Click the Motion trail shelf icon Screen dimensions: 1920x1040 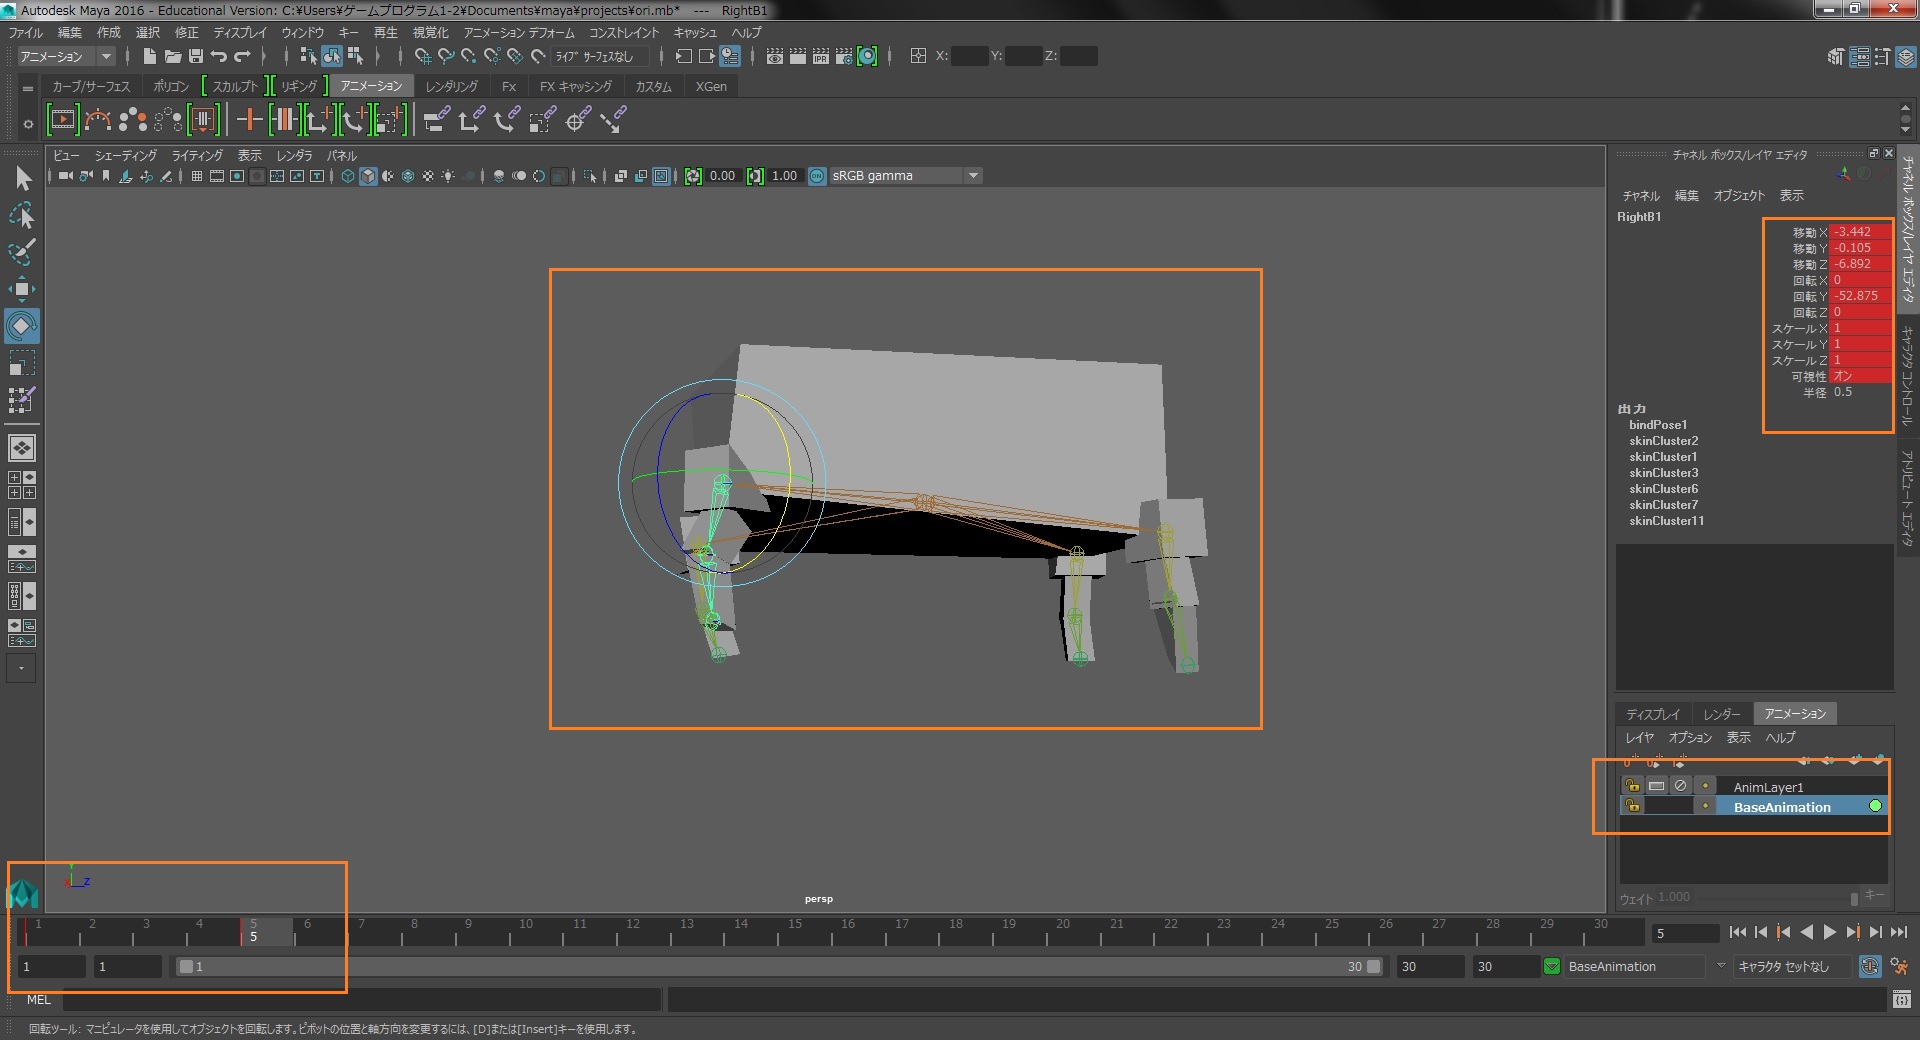(x=97, y=120)
